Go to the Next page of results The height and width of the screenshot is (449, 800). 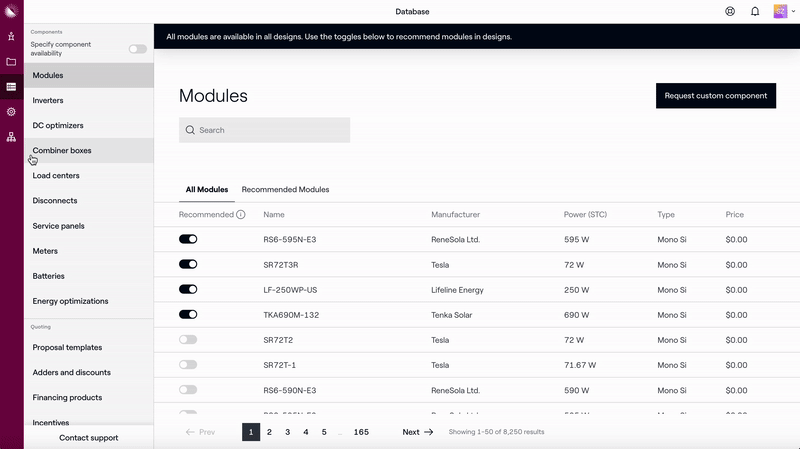point(417,432)
